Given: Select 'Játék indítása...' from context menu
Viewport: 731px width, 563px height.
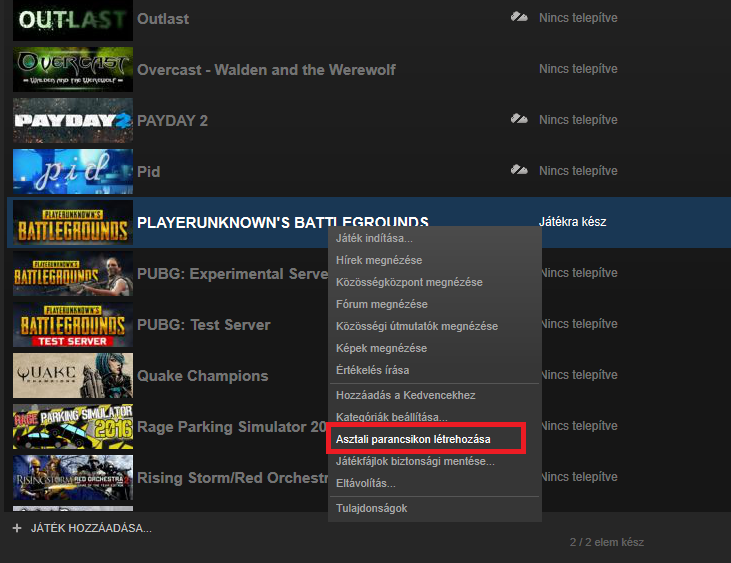Looking at the screenshot, I should 374,238.
